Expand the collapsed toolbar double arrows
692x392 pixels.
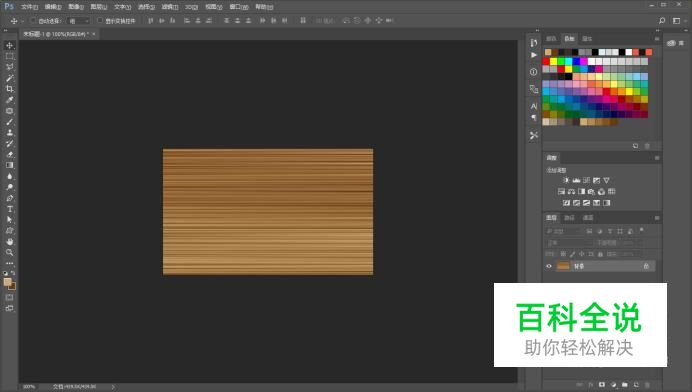click(6, 30)
